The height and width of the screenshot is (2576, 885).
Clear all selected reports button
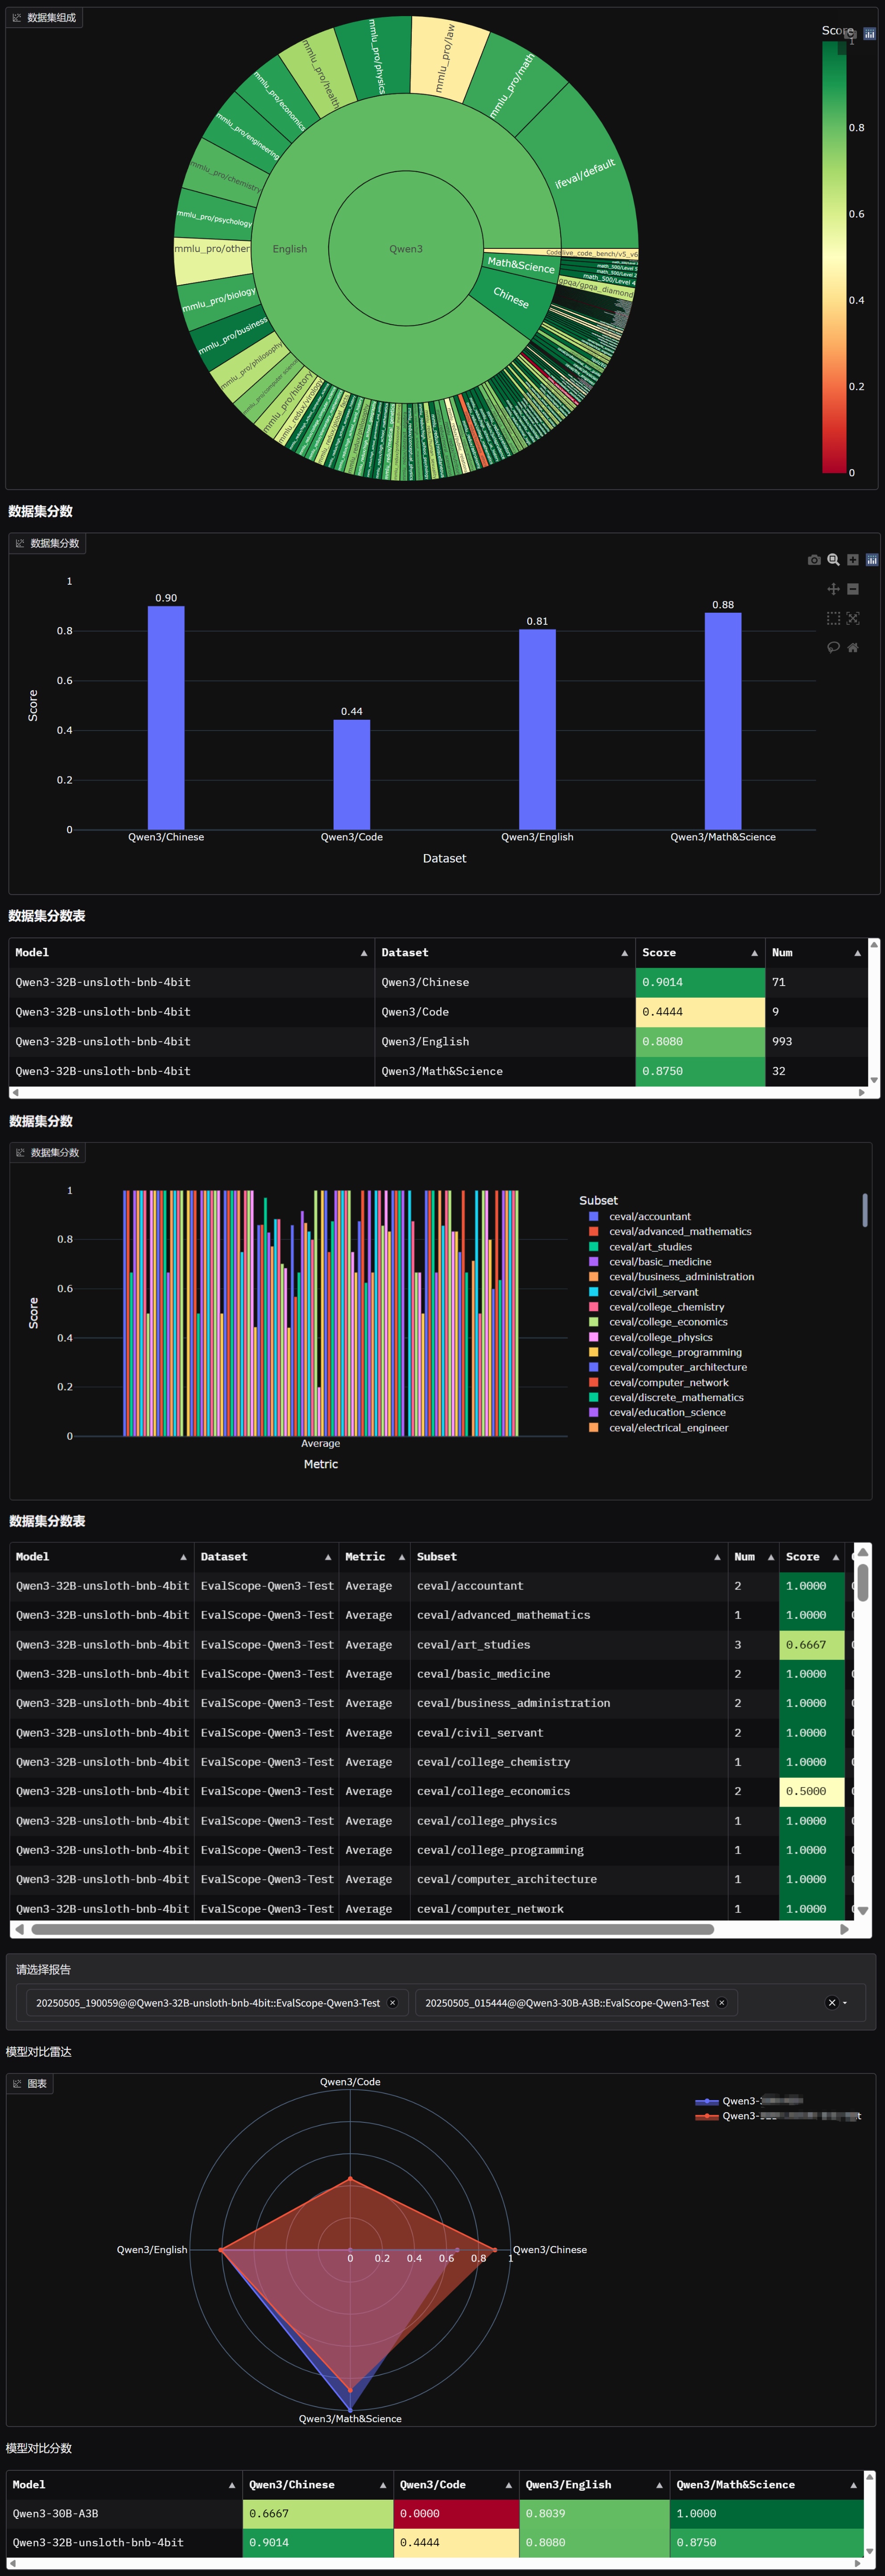(831, 2003)
